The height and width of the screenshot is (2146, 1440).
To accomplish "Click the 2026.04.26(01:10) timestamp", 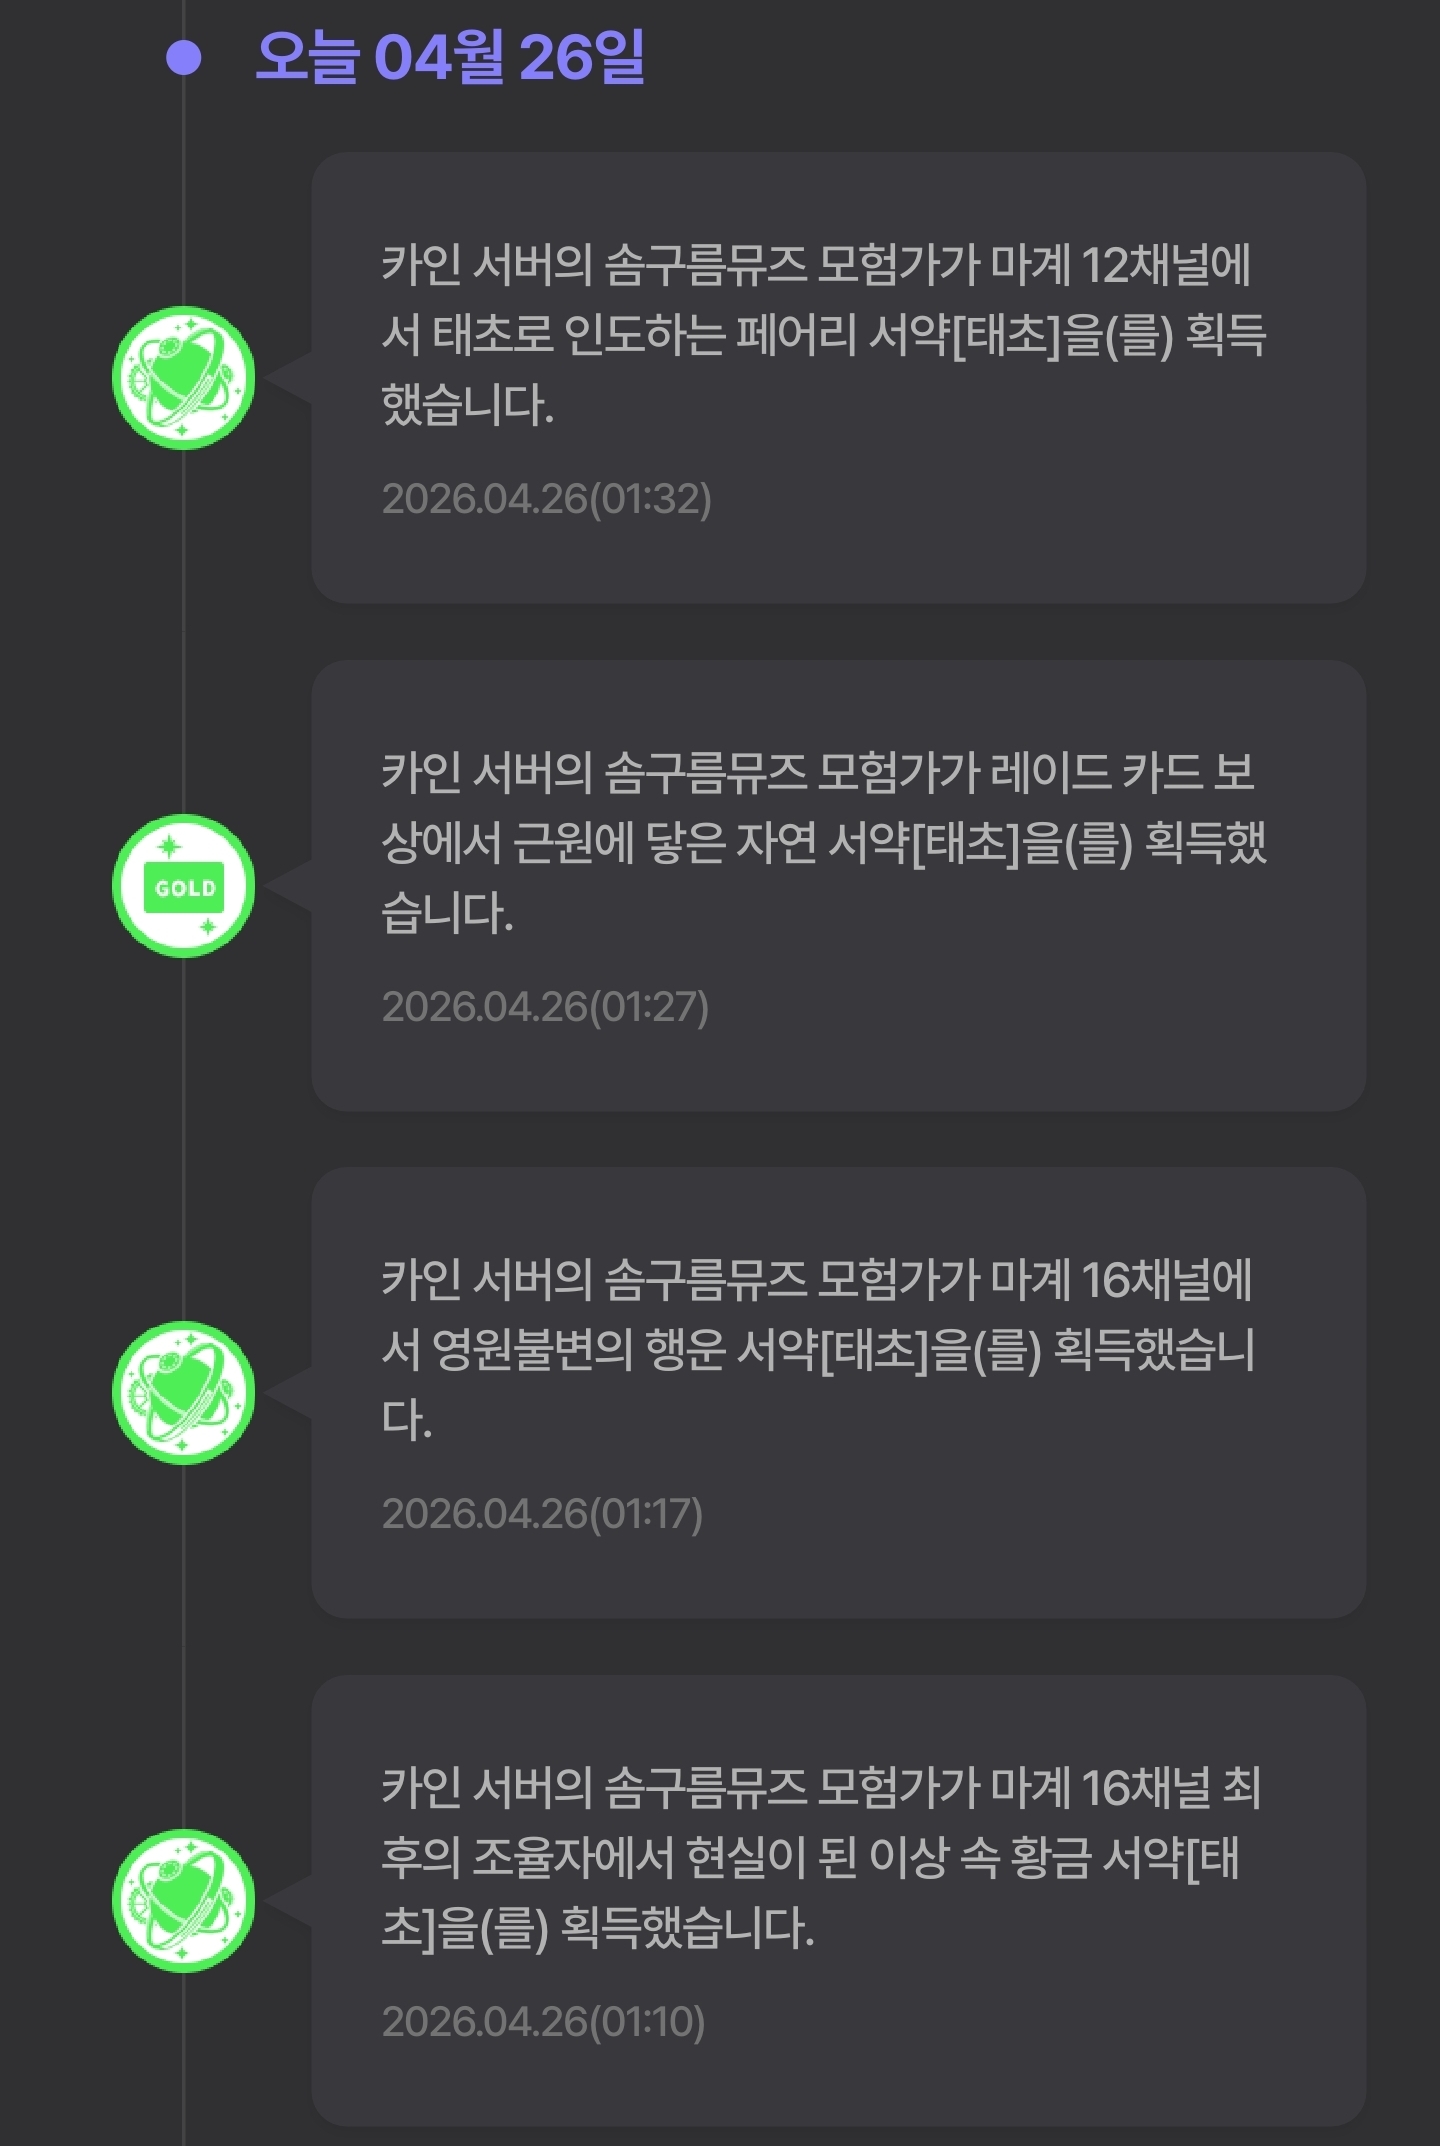I will [543, 2021].
